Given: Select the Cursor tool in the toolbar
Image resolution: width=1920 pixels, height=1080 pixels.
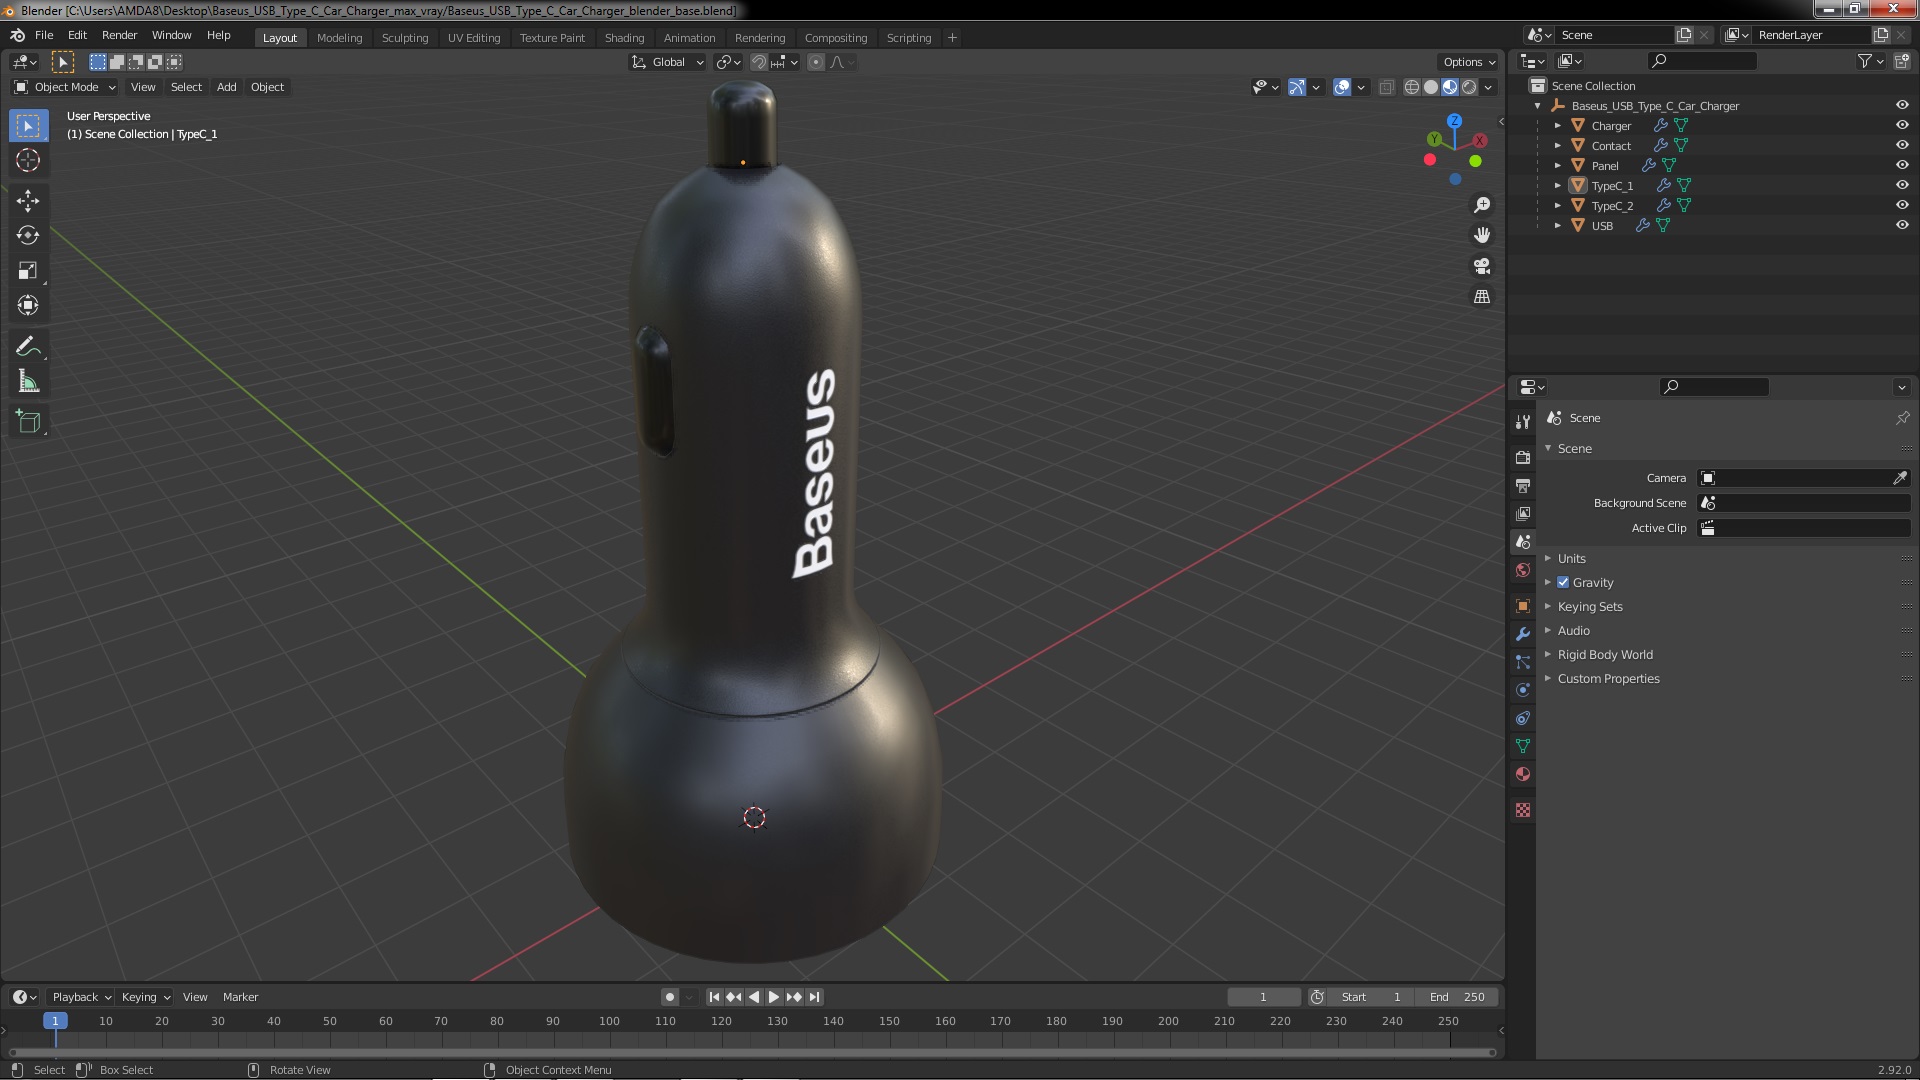Looking at the screenshot, I should pyautogui.click(x=28, y=160).
